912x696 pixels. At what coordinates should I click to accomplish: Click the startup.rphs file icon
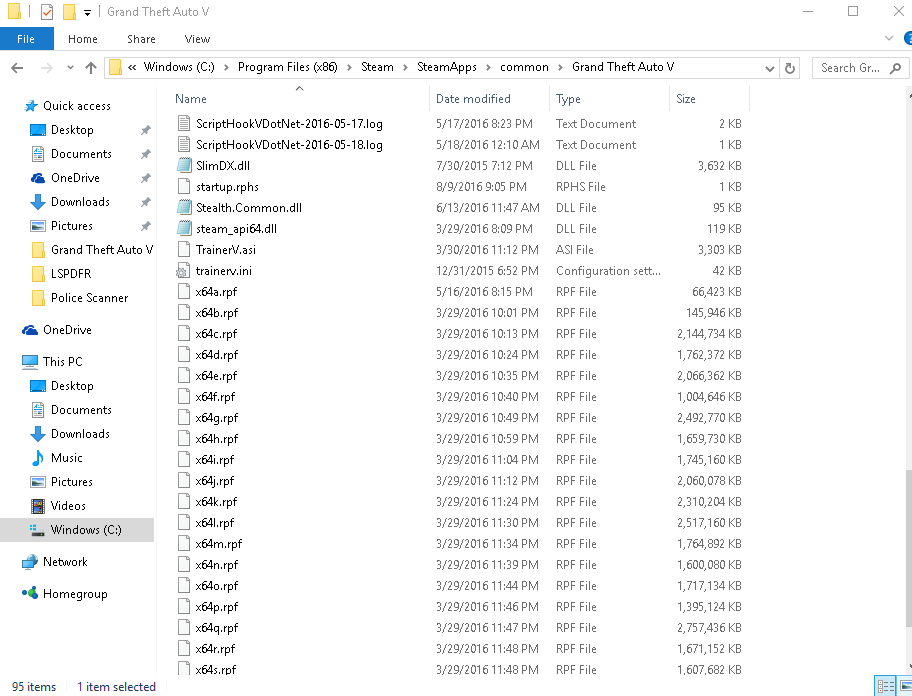pos(184,187)
